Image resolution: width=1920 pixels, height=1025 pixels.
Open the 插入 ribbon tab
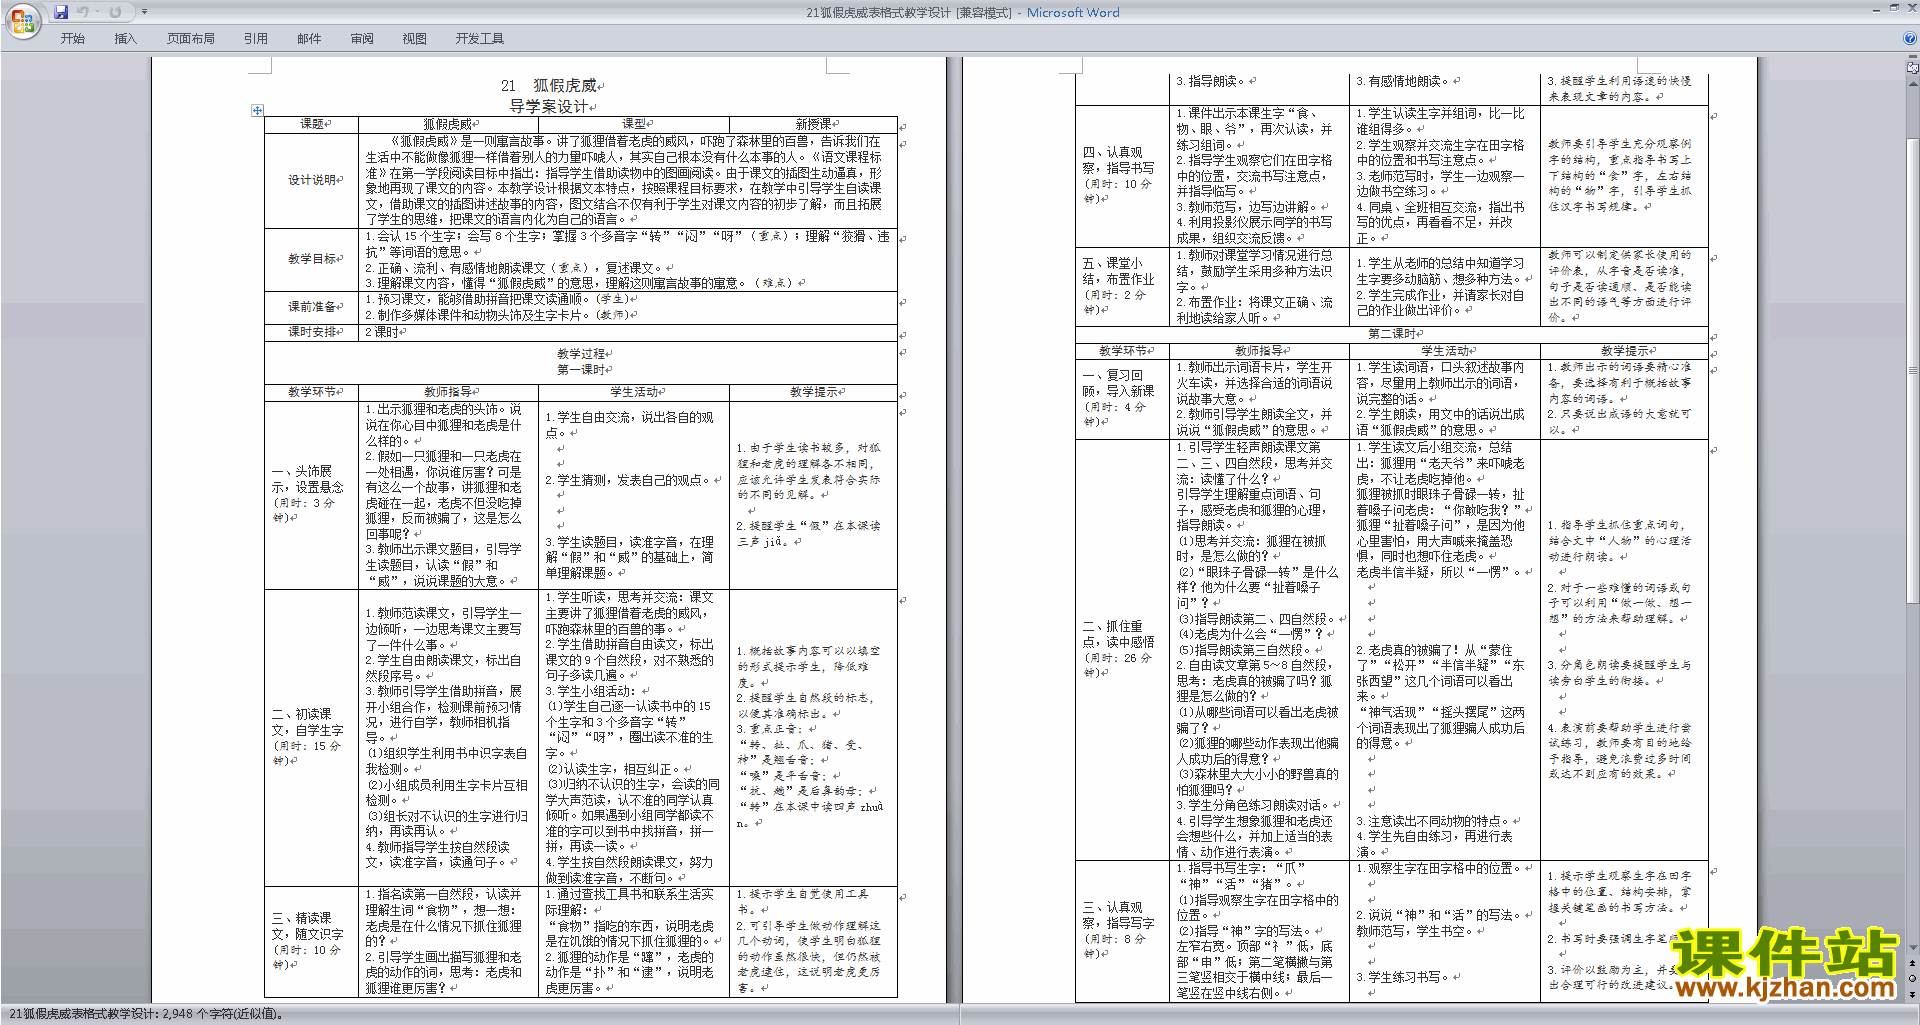[x=125, y=38]
